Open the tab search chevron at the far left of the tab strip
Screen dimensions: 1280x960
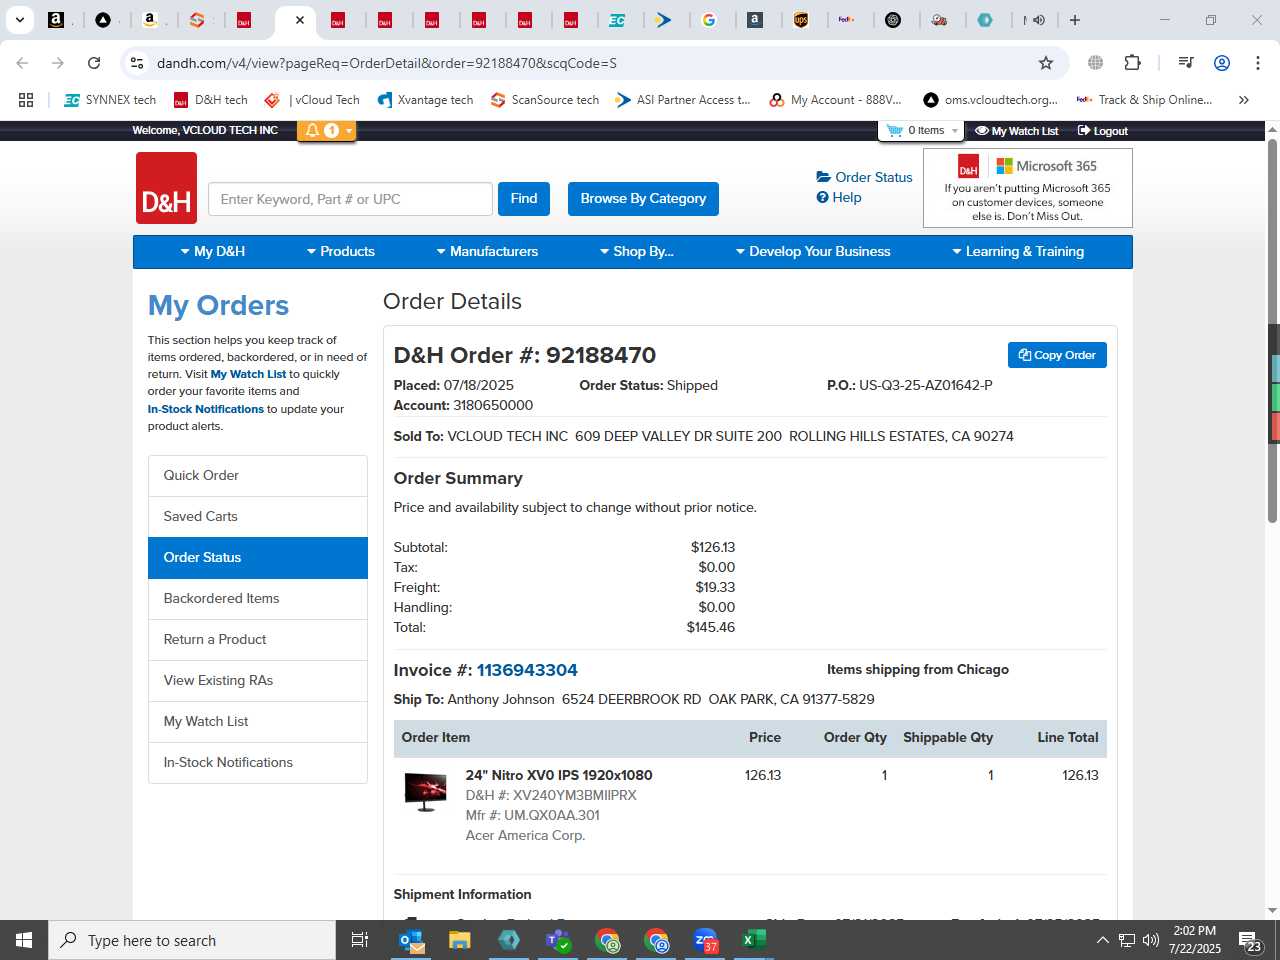19,20
